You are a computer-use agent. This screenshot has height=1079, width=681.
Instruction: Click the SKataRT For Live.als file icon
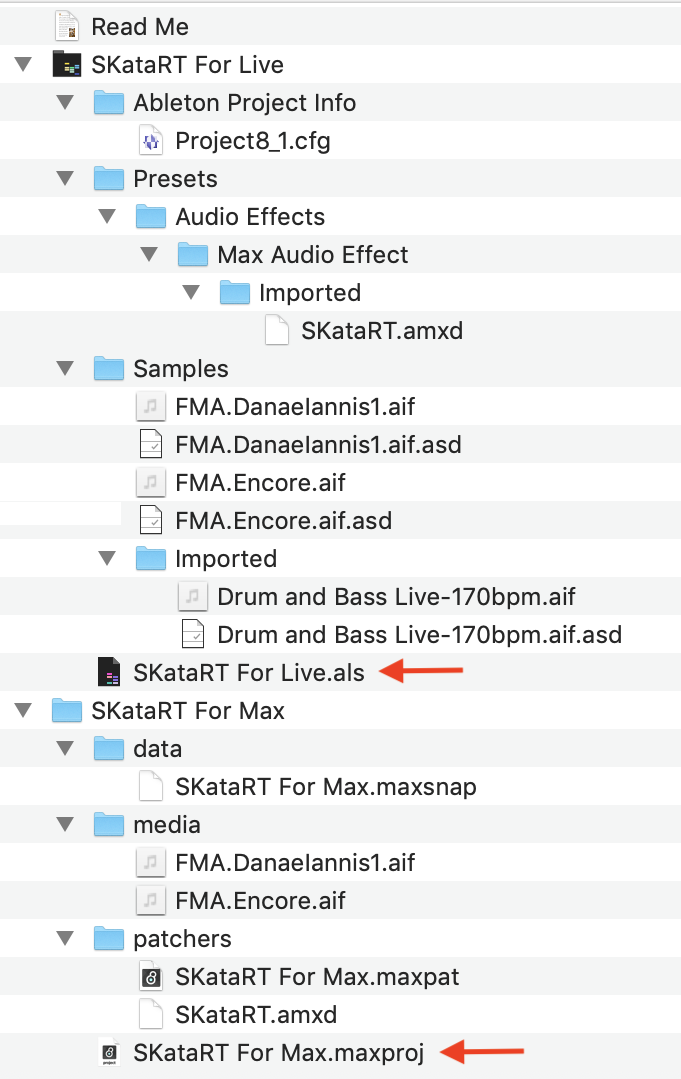[x=108, y=673]
